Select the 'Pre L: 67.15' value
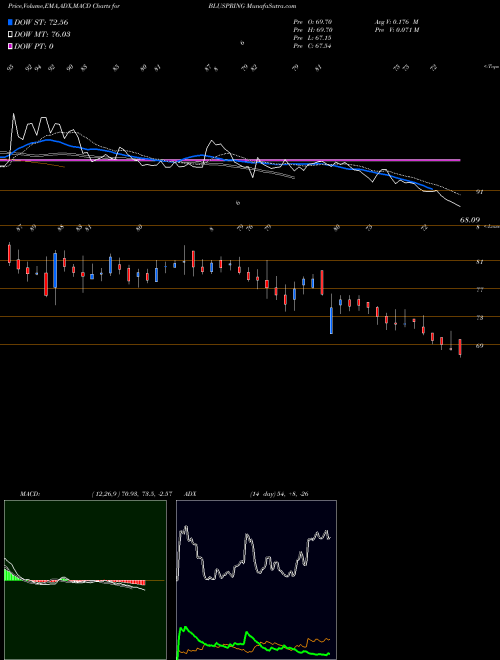Viewport: 500px width, 660px height. coord(314,38)
